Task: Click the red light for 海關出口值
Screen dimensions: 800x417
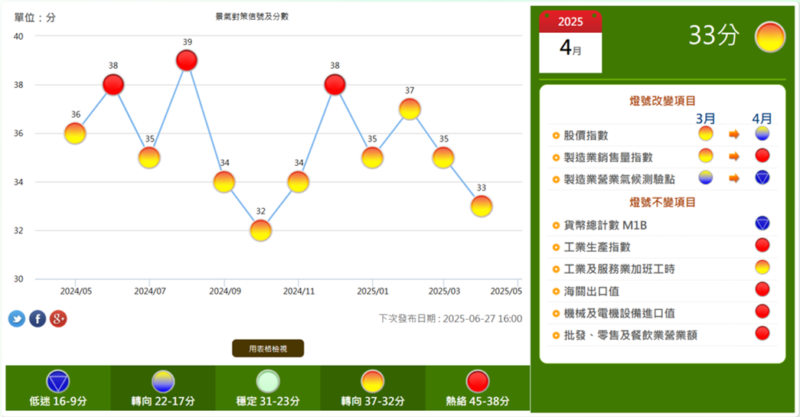Action: click(762, 289)
